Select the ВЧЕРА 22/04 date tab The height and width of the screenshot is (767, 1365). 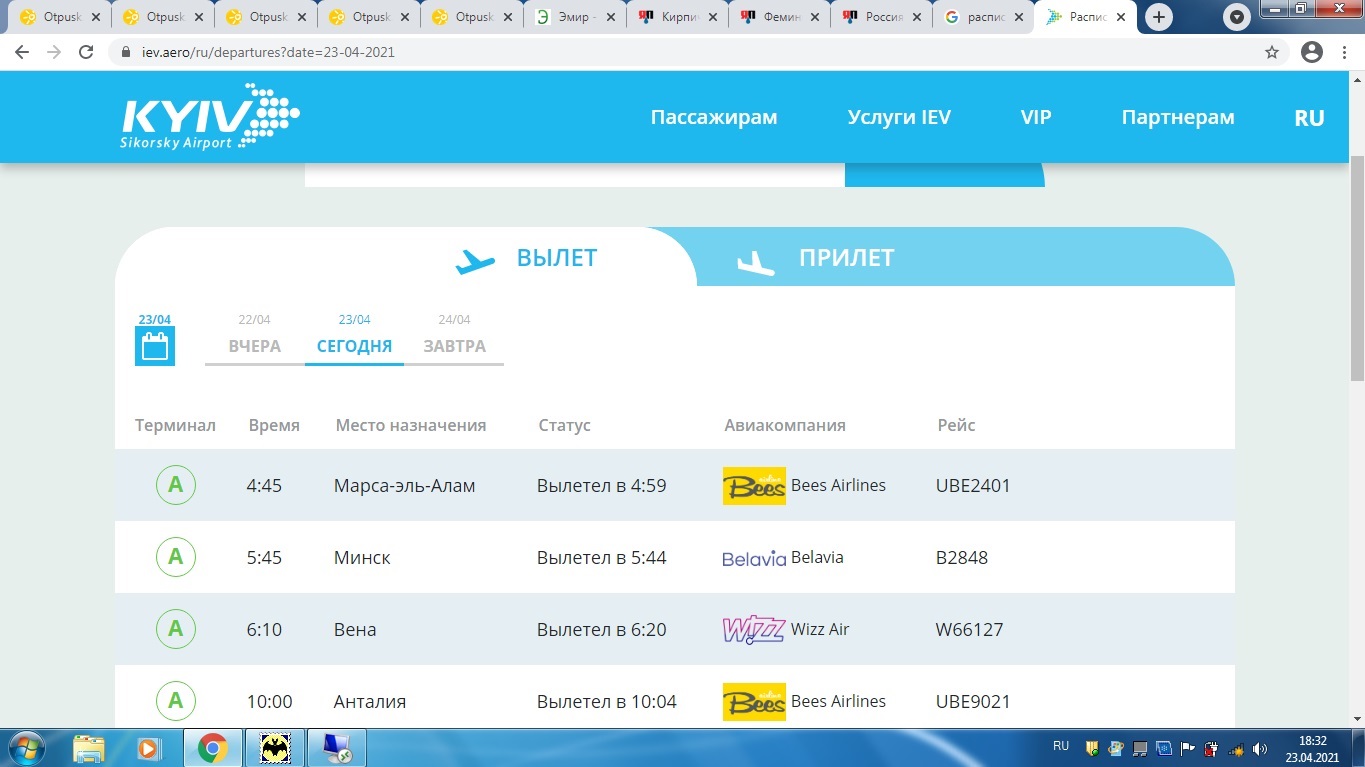254,337
